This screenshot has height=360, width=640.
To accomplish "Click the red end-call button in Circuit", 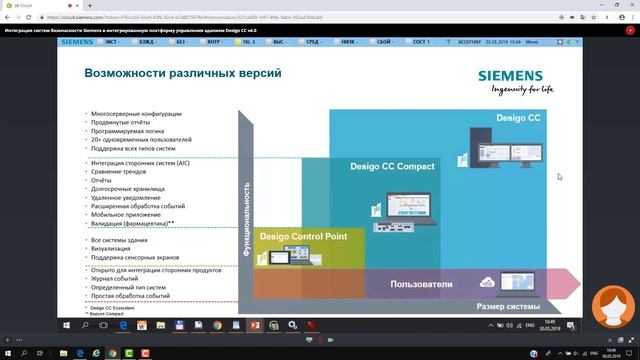I will pyautogui.click(x=630, y=31).
